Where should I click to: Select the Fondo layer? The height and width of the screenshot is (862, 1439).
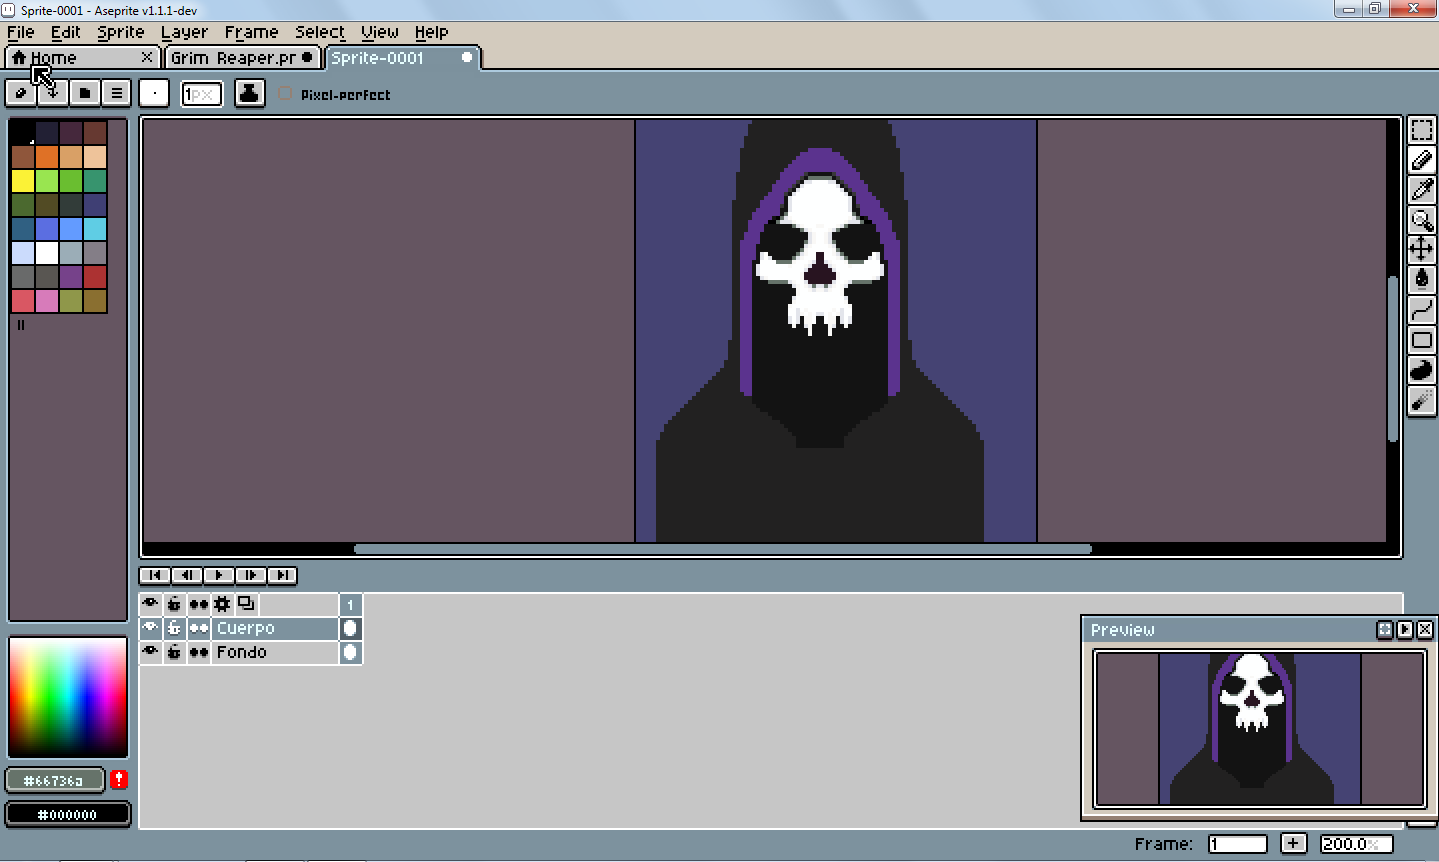click(274, 652)
